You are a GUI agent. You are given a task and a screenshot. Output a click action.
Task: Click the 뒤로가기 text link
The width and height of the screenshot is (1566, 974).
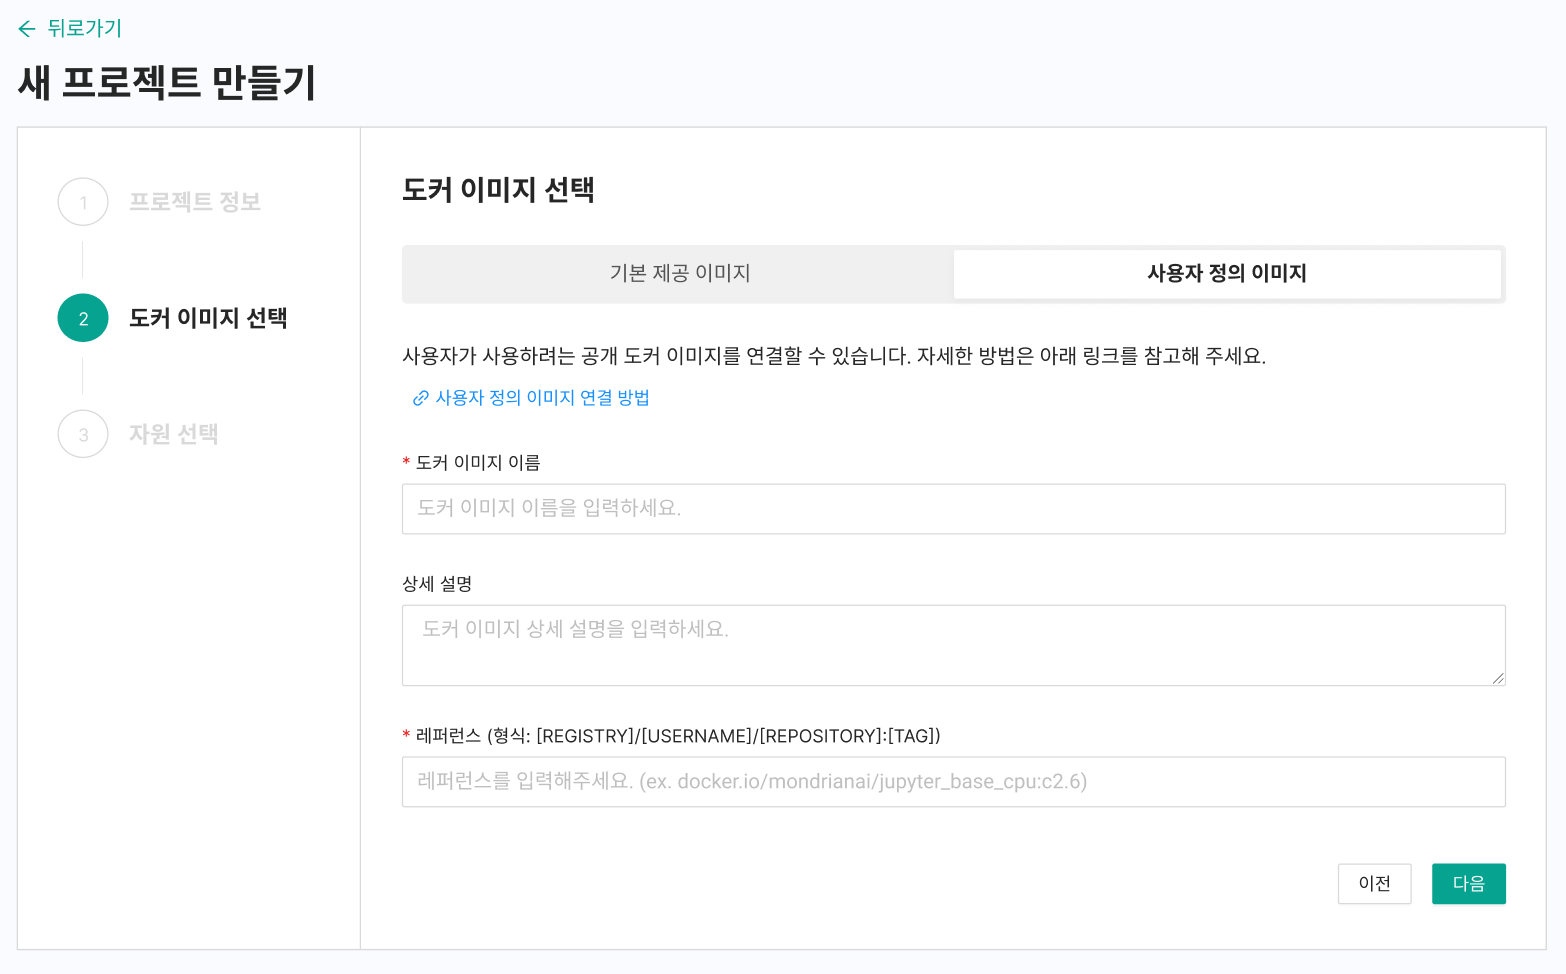[x=84, y=29]
